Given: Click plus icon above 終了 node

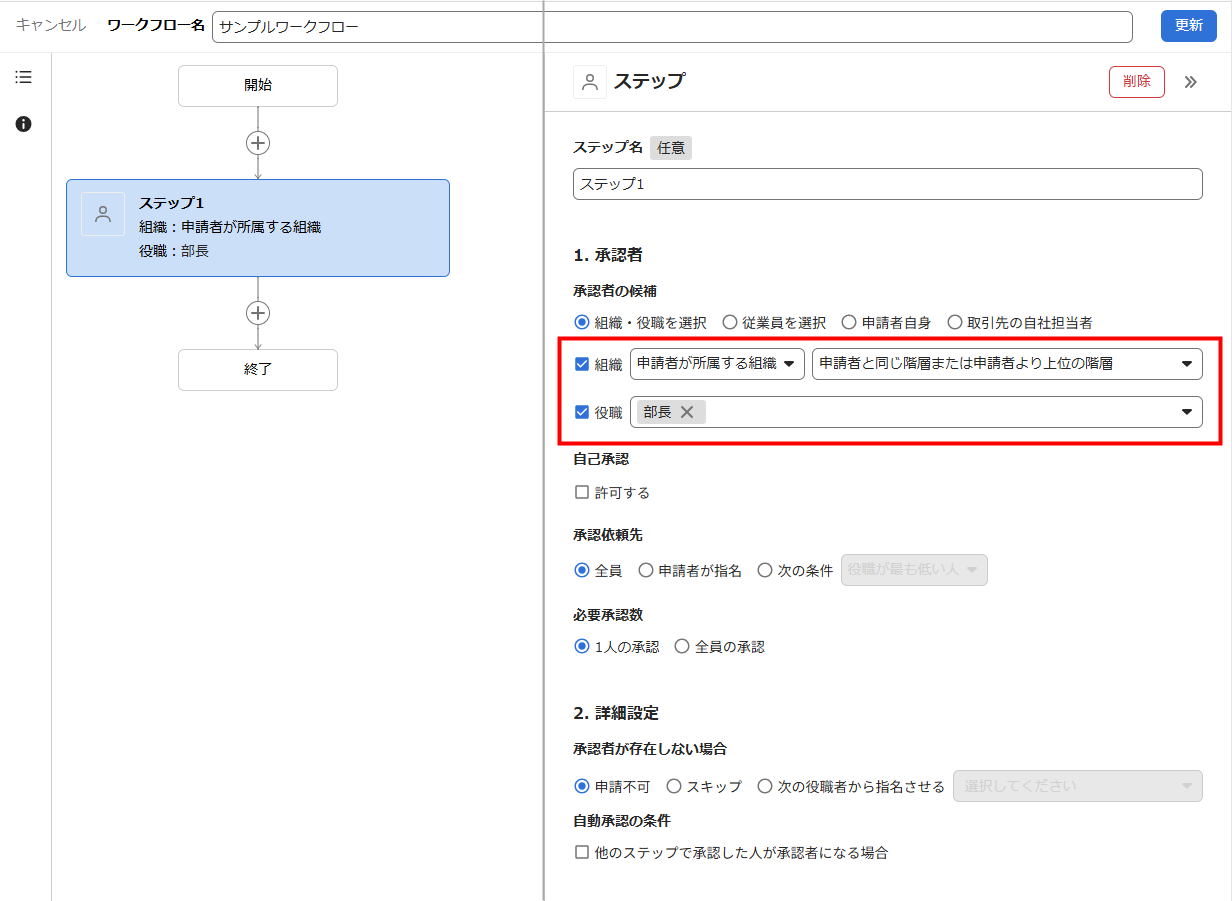Looking at the screenshot, I should tap(258, 313).
